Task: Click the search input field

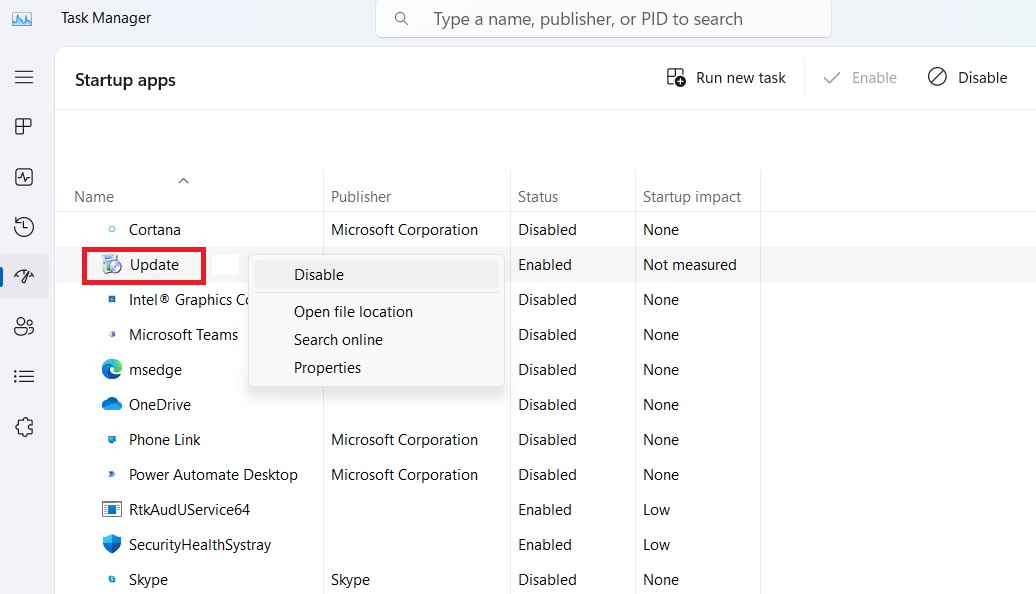Action: coord(603,18)
